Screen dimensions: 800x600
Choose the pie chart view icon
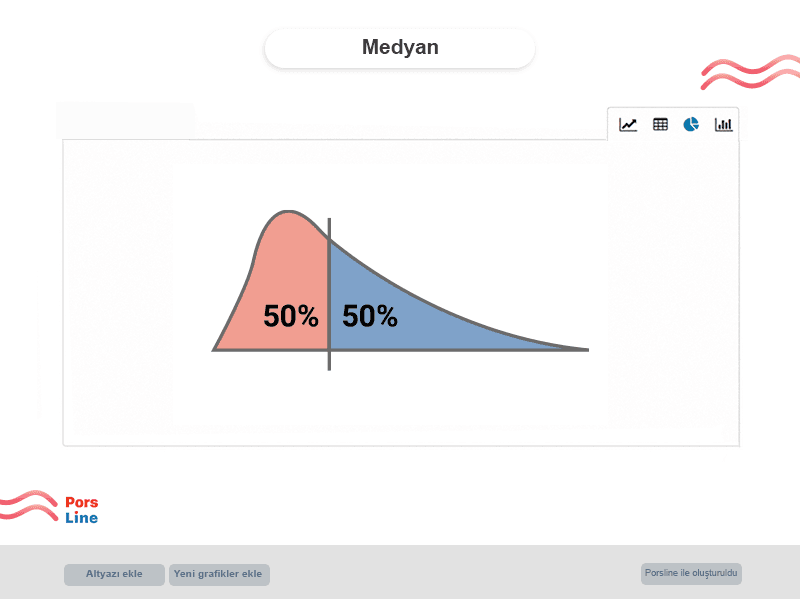tap(691, 124)
